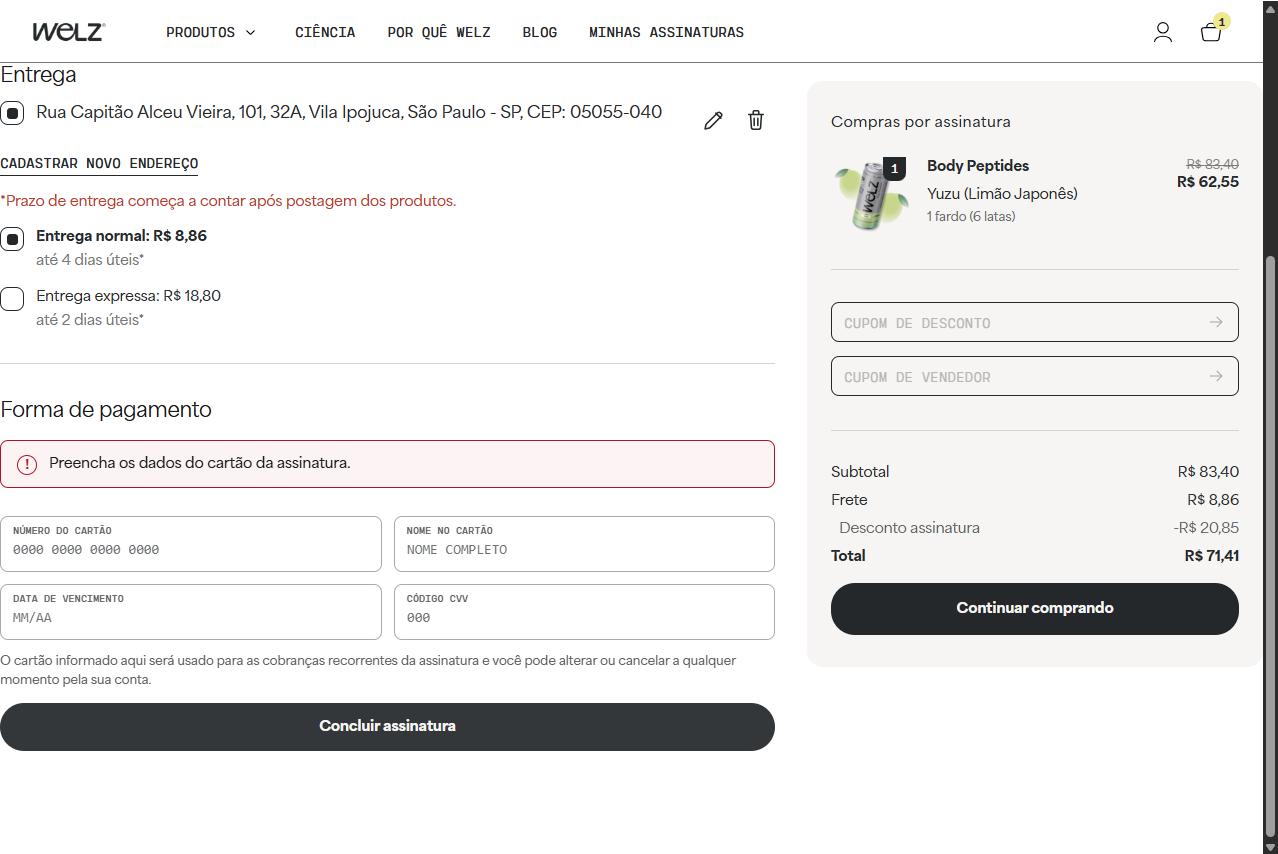This screenshot has height=854, width=1278.
Task: Click the Forma de pagamento heading
Action: click(106, 410)
